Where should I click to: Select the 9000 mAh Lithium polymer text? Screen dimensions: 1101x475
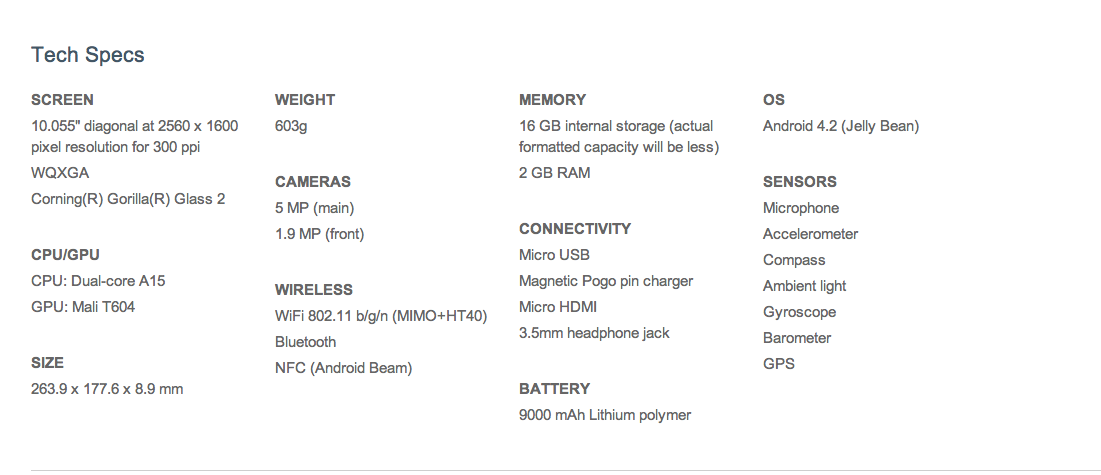click(605, 415)
